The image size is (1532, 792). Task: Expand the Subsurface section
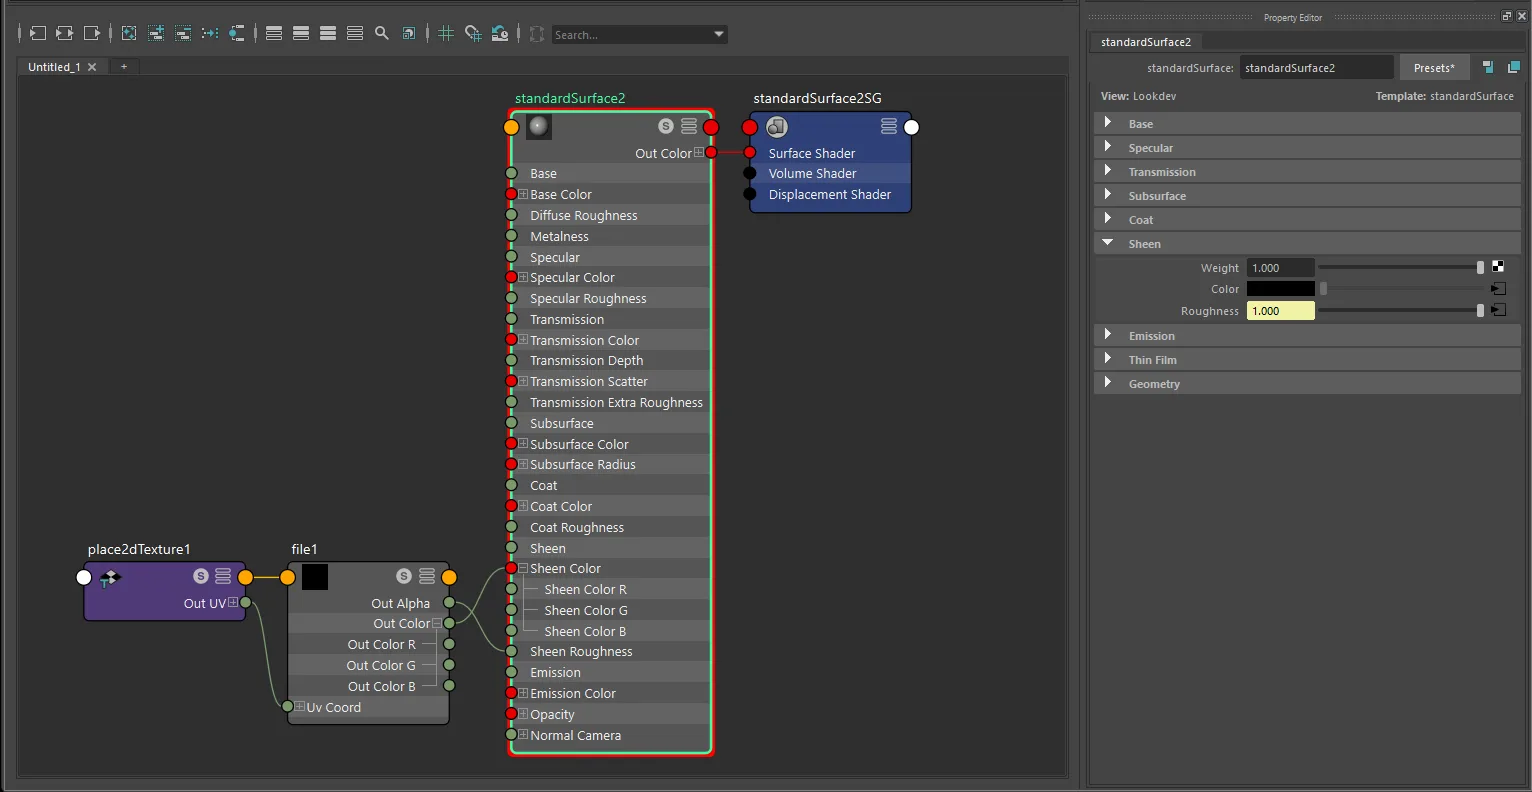coord(1107,195)
